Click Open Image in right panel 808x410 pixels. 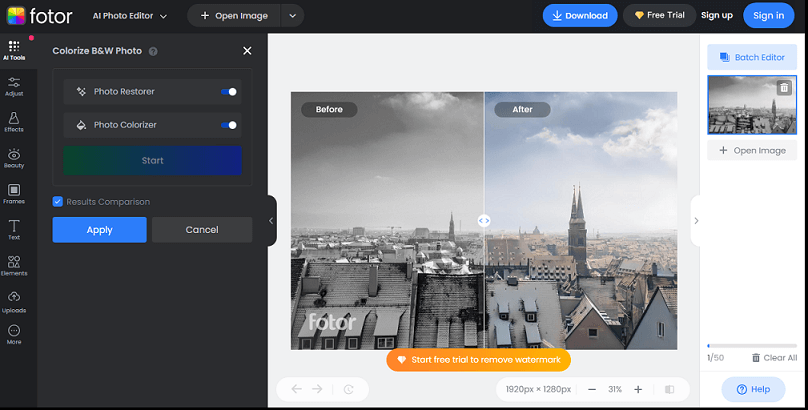tap(752, 150)
